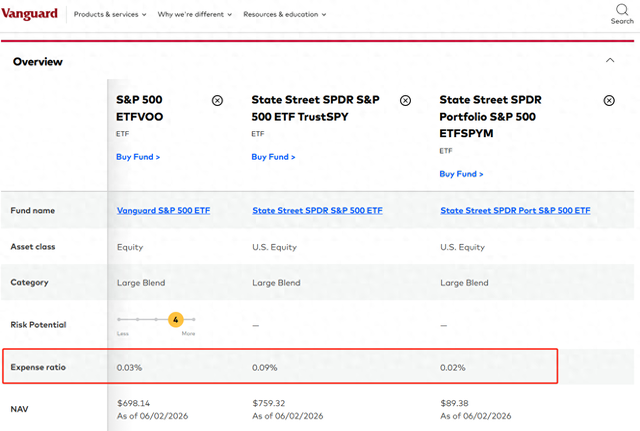Click the risk potential marker showing 4
This screenshot has width=640, height=431.
tap(176, 320)
